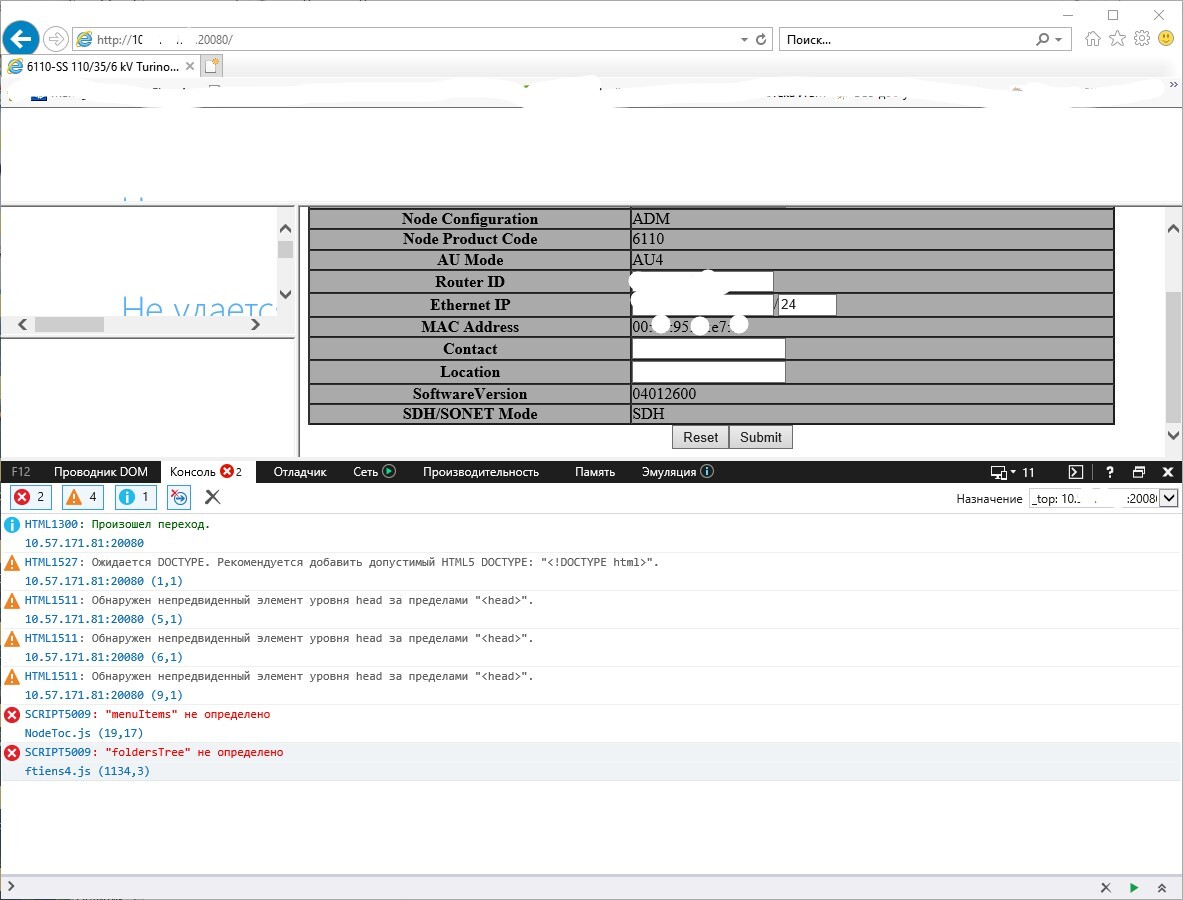Viewport: 1183px width, 900px height.
Task: Click the browser Back arrow button
Action: pyautogui.click(x=21, y=39)
